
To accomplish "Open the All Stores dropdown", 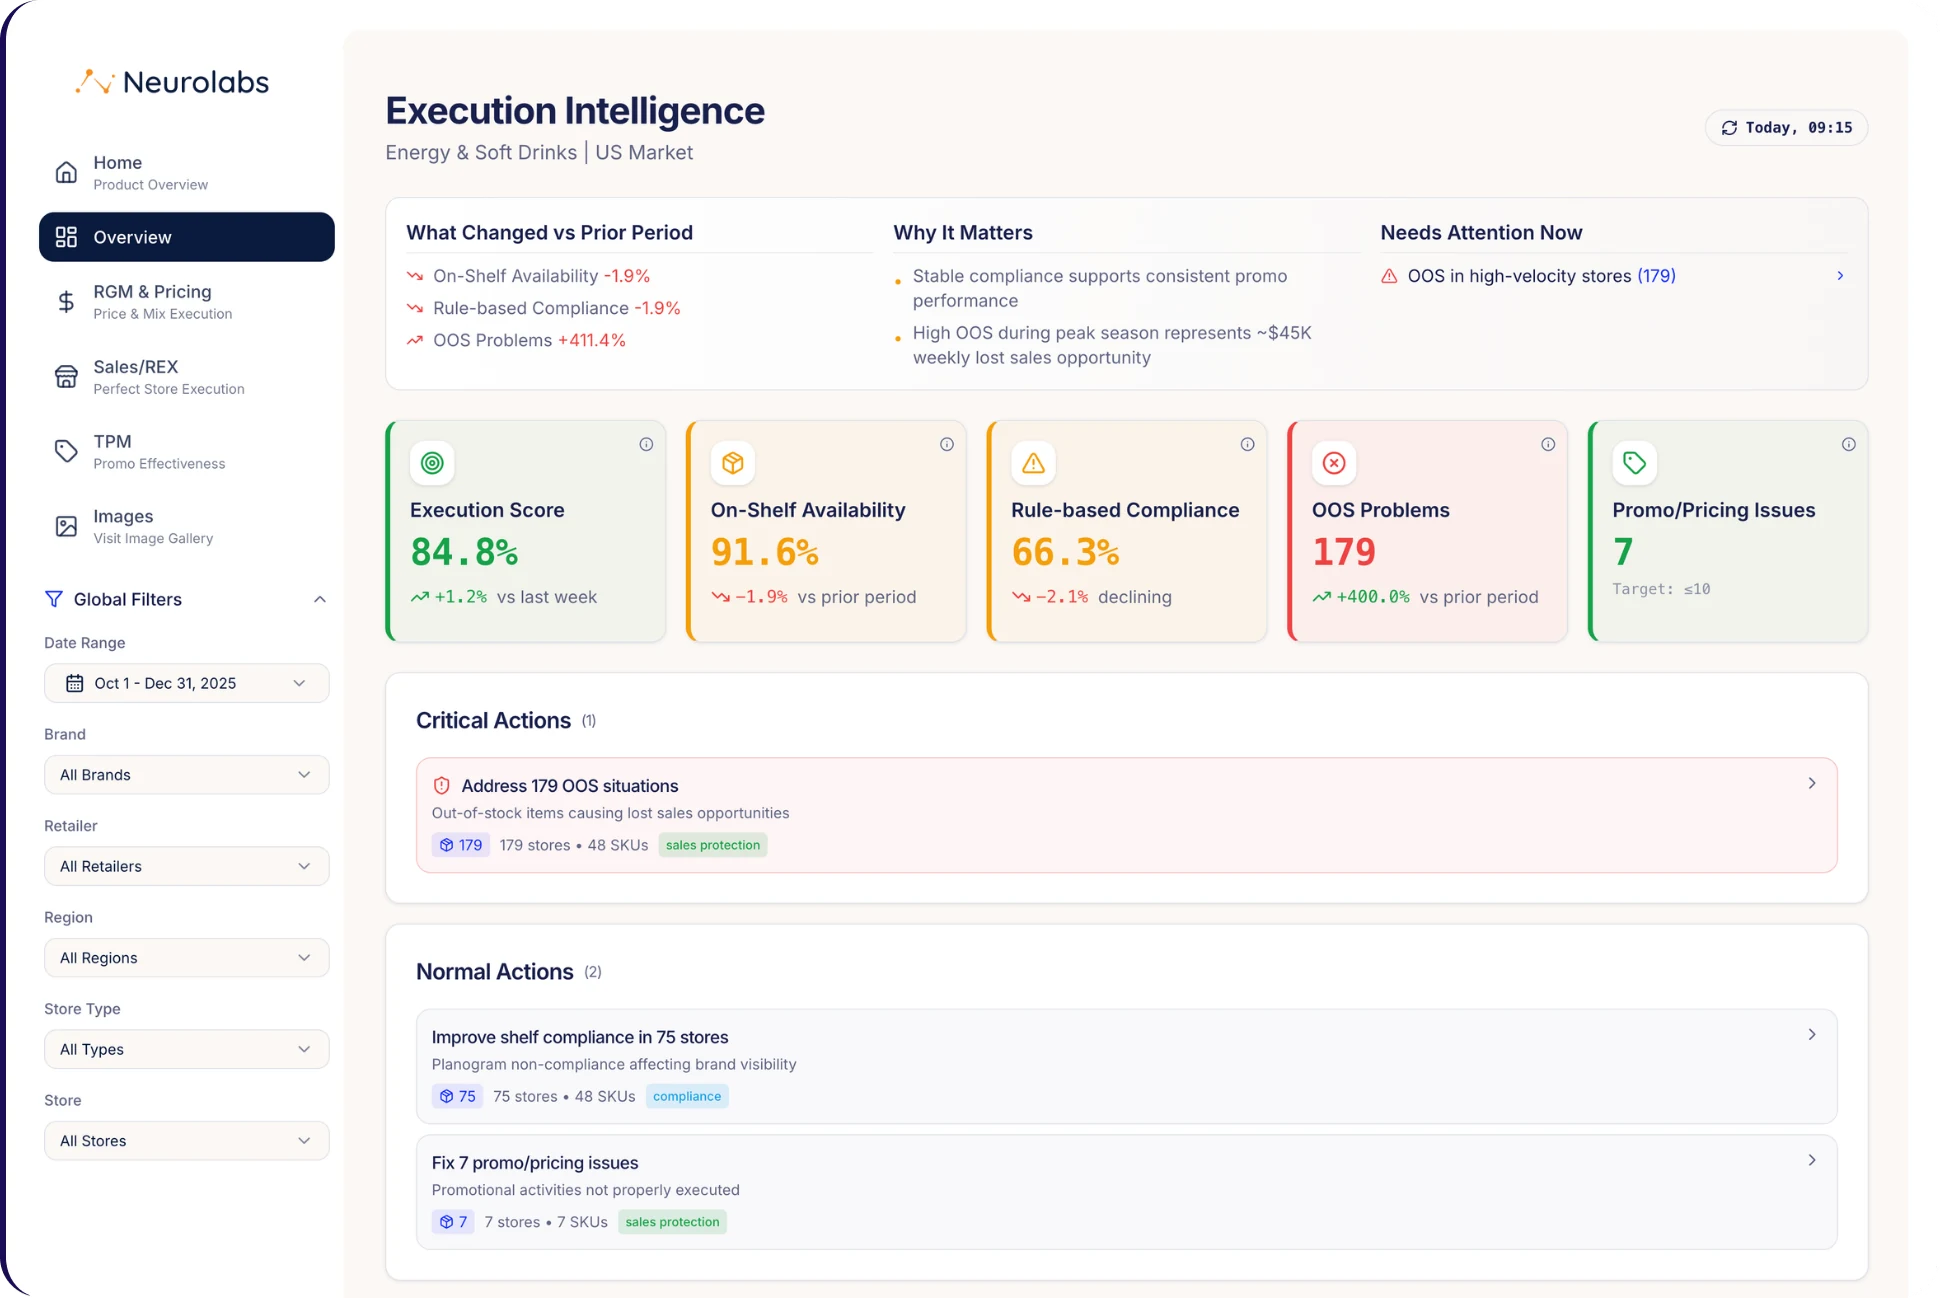I will point(187,1141).
